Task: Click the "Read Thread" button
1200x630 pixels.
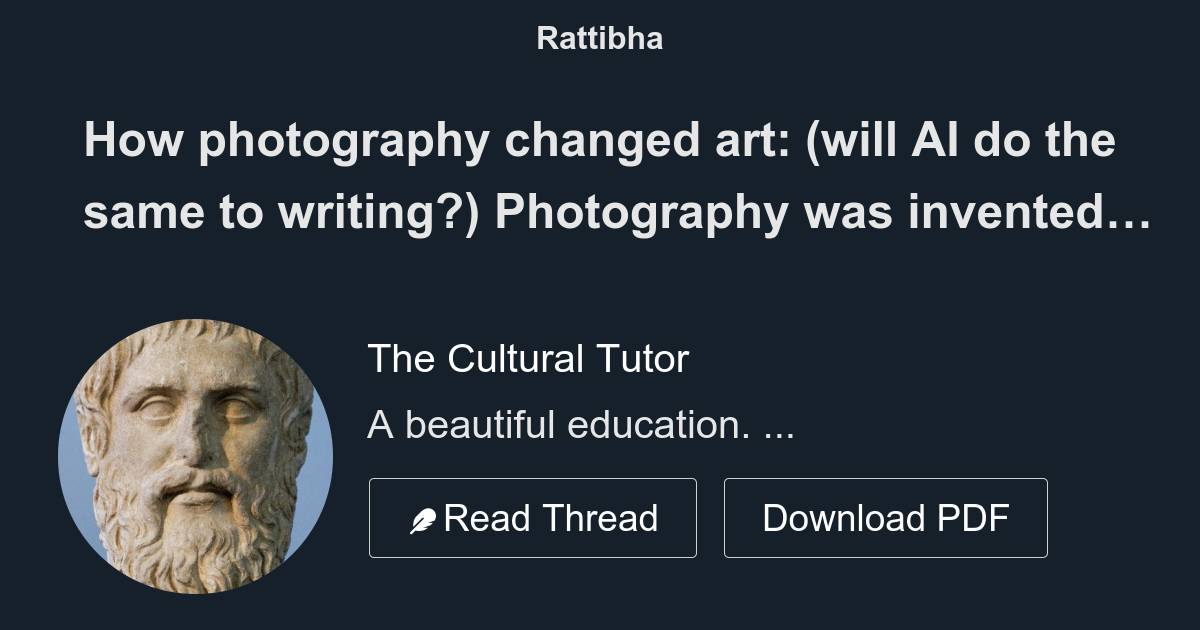Action: click(533, 517)
